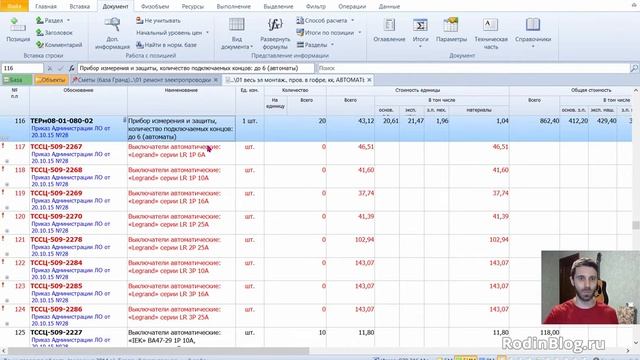Open the Раздел dropdown arrow
This screenshot has width=640, height=360.
pos(68,20)
